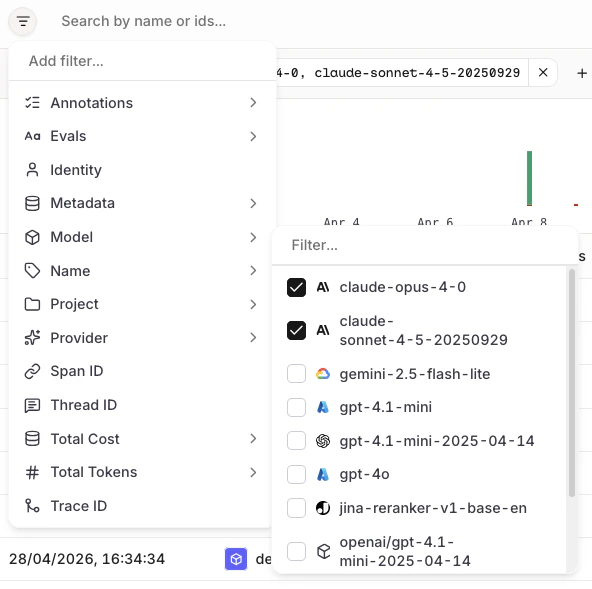Select the gemini-2.5-flash-lite model label
The image size is (592, 589).
tap(415, 374)
